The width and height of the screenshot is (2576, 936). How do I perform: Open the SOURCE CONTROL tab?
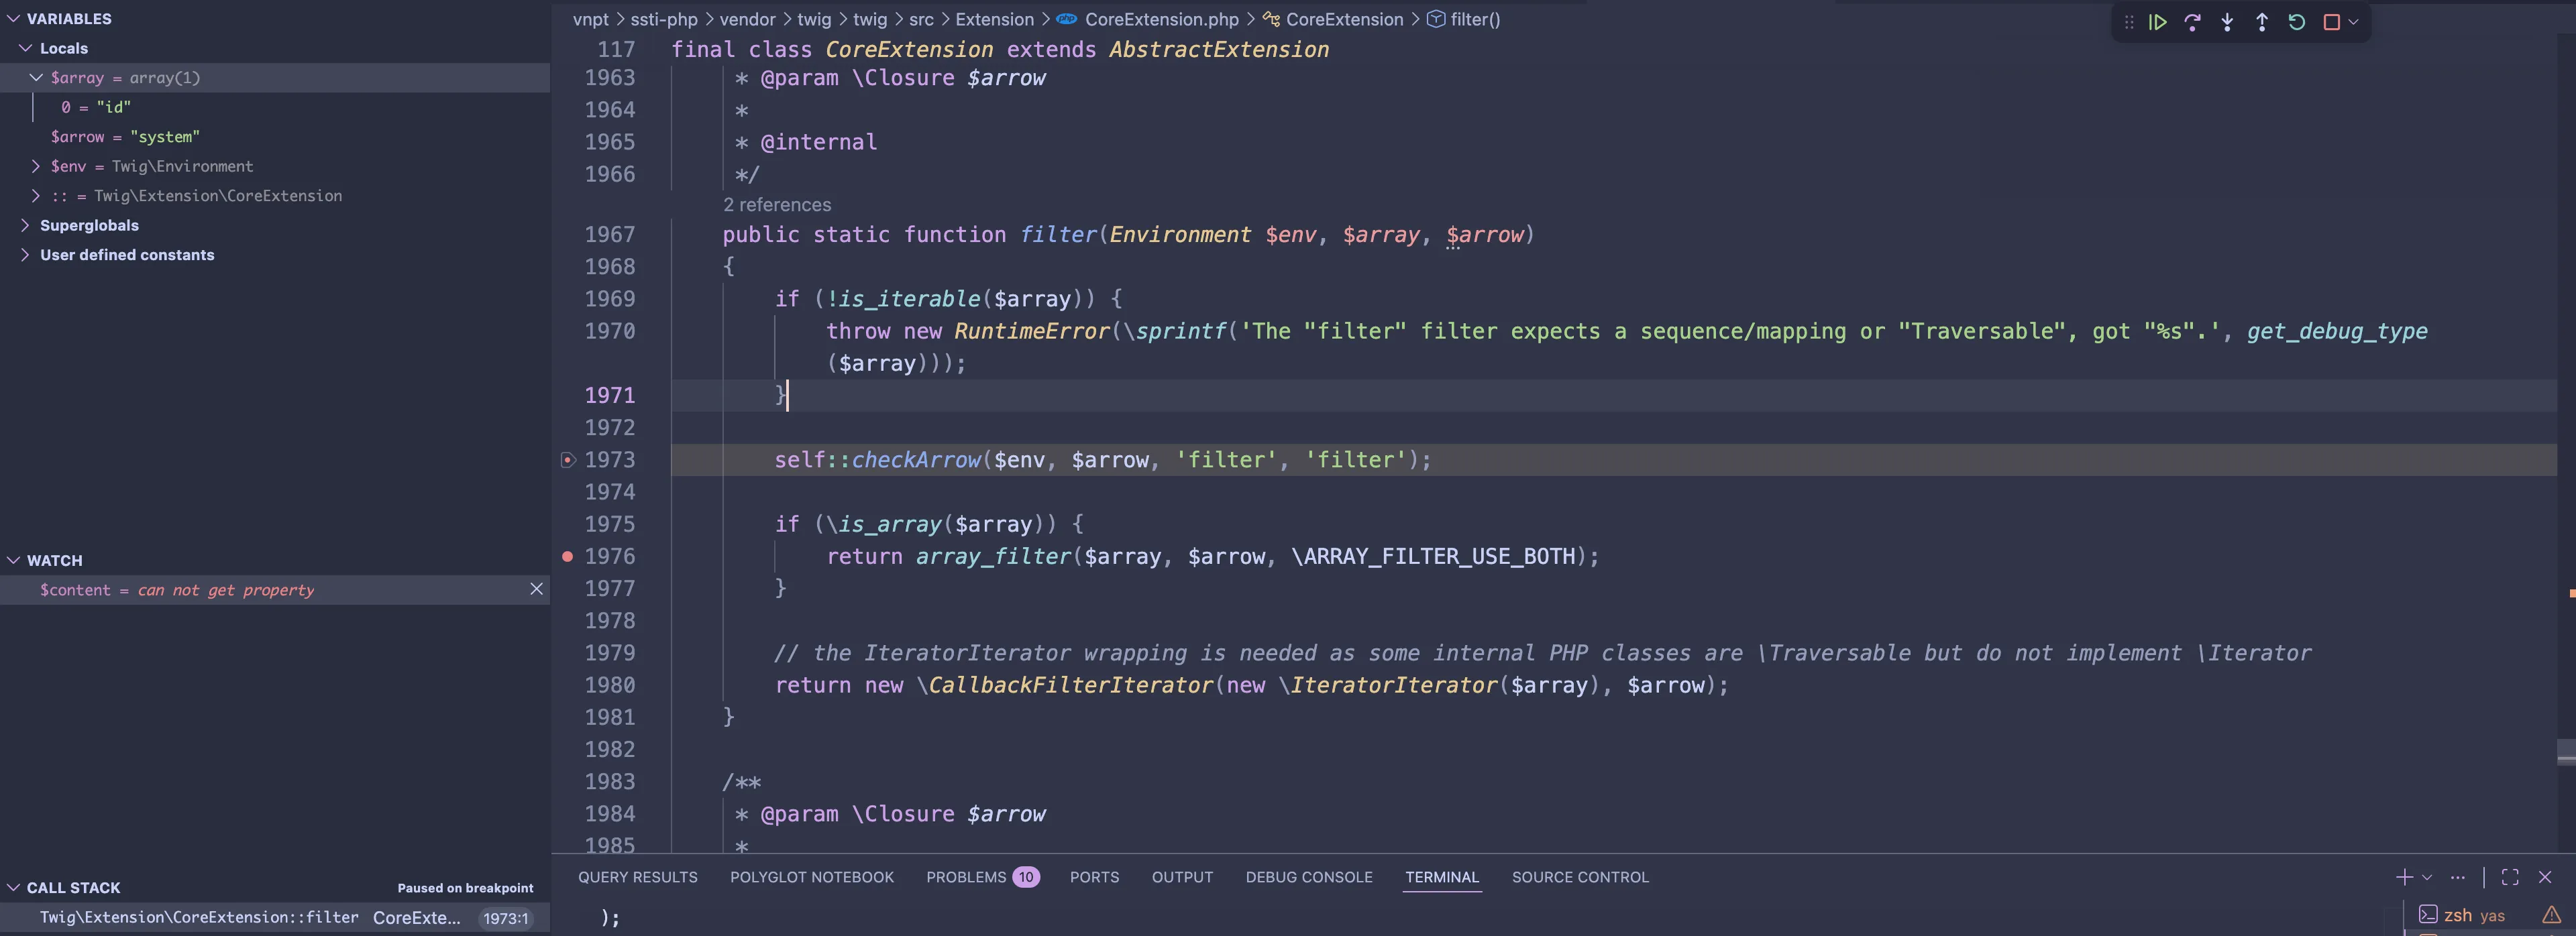coord(1580,877)
